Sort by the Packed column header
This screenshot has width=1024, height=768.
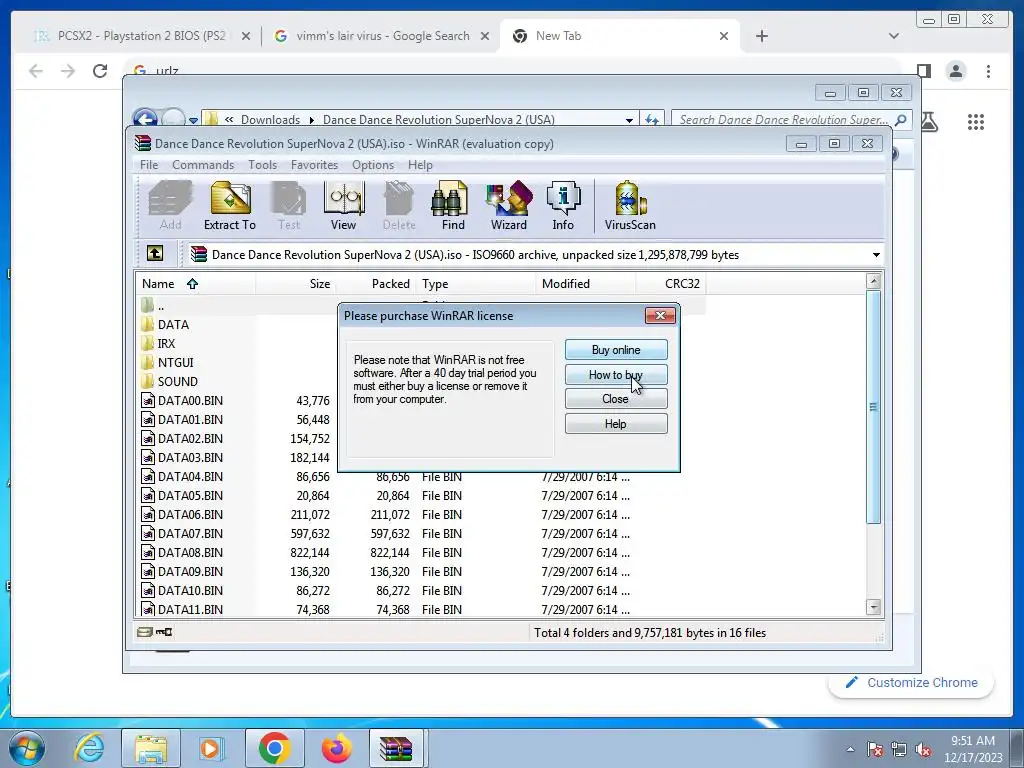click(376, 283)
